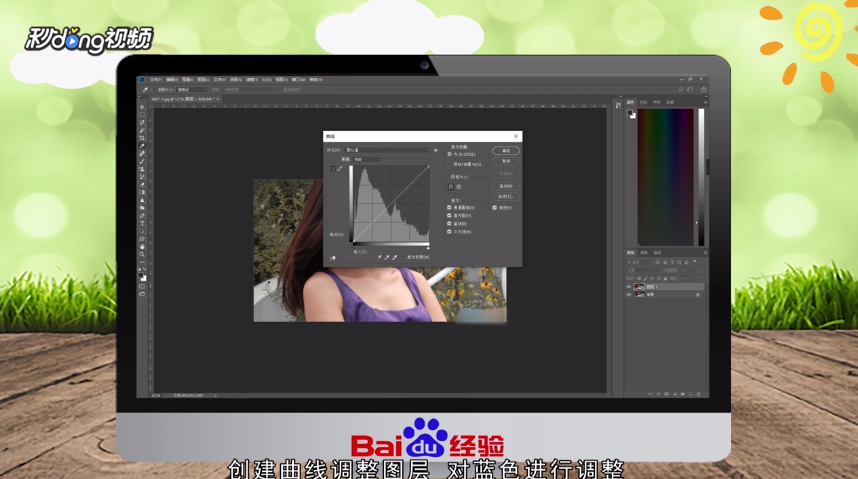Select the Eraser tool

pos(142,184)
